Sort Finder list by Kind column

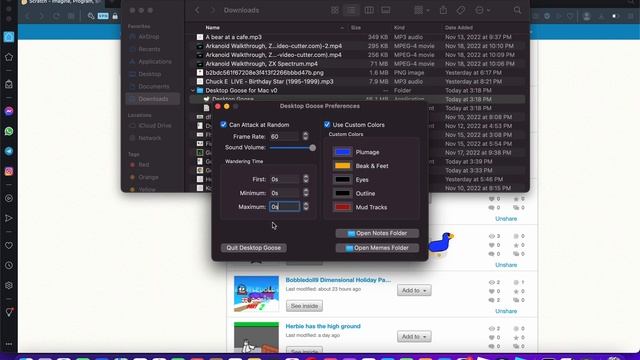point(399,28)
